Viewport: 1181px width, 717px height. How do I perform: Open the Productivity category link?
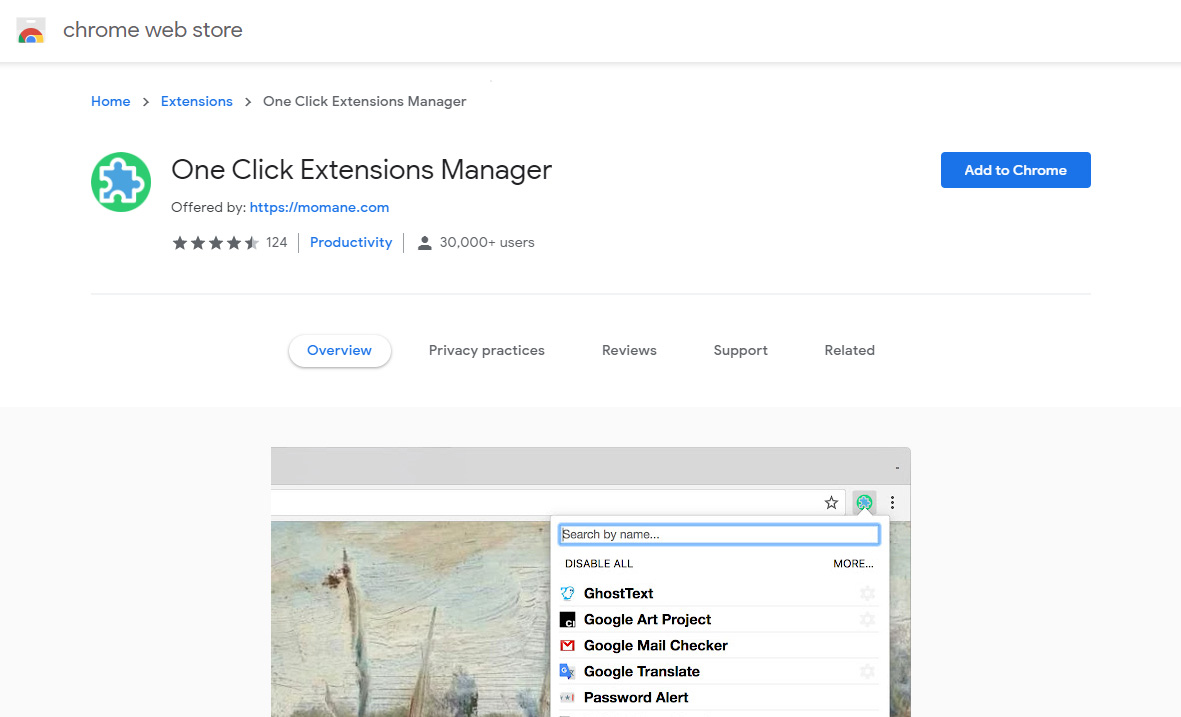[x=351, y=243]
